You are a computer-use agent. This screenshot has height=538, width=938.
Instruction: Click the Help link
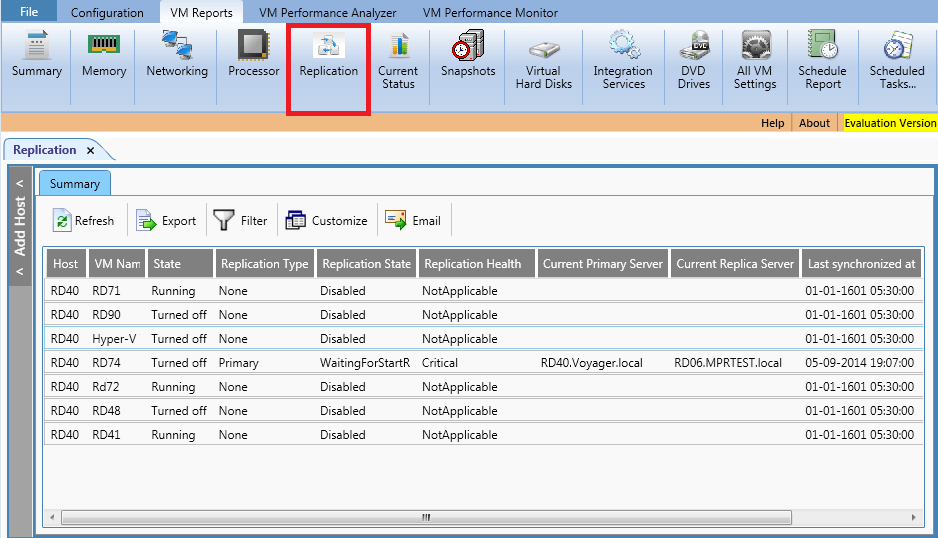point(772,123)
